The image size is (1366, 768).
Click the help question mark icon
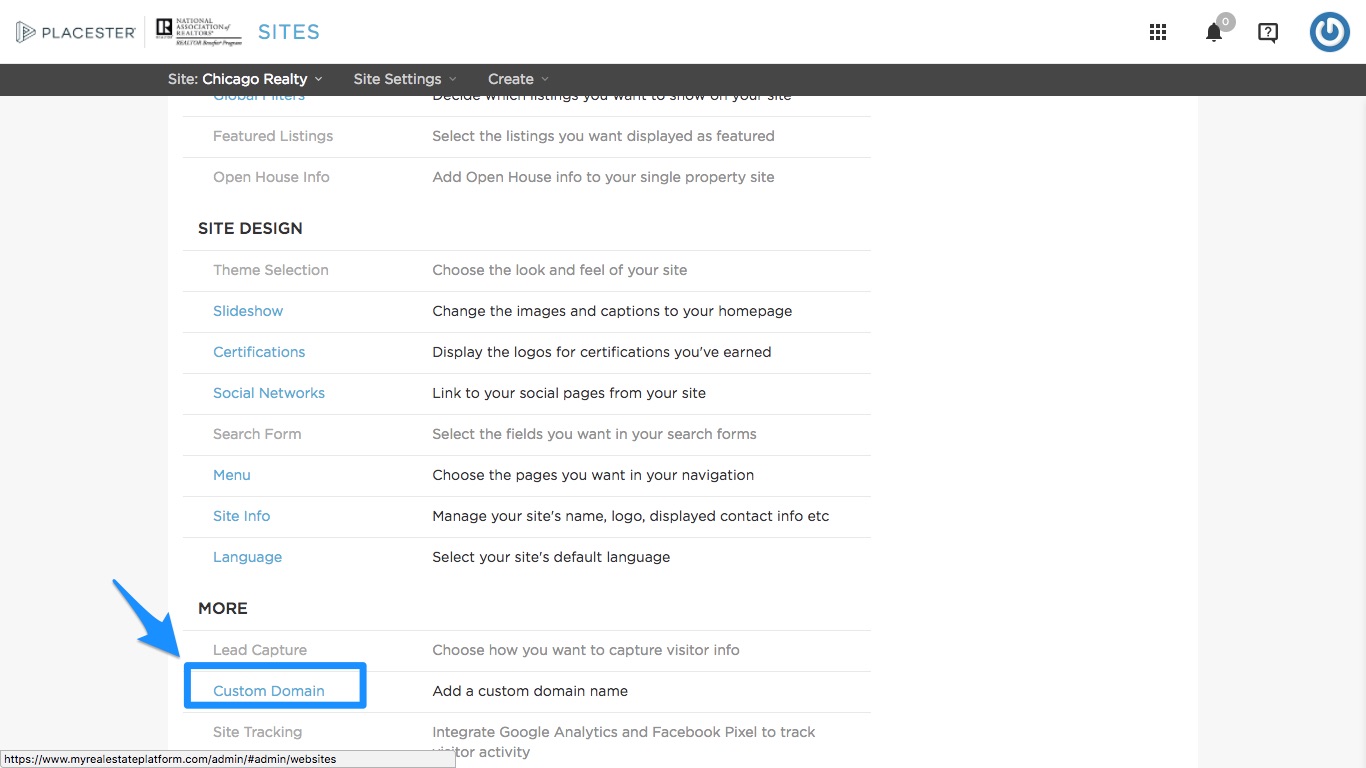point(1268,32)
